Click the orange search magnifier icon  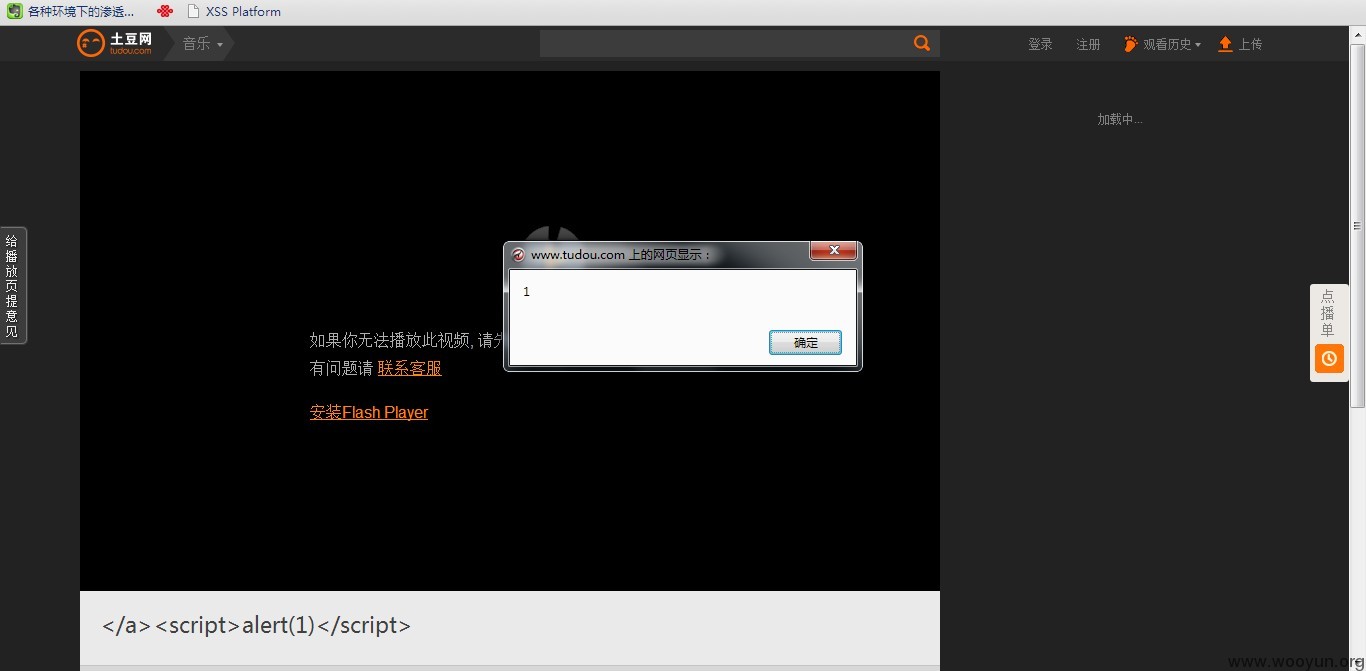click(x=922, y=43)
